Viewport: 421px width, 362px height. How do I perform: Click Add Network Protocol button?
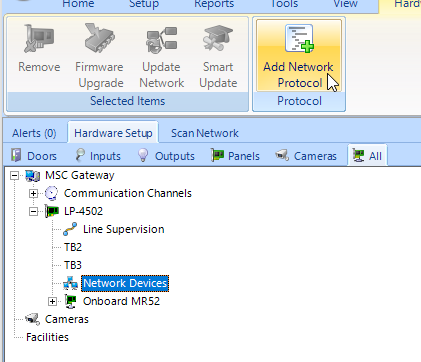click(x=299, y=55)
